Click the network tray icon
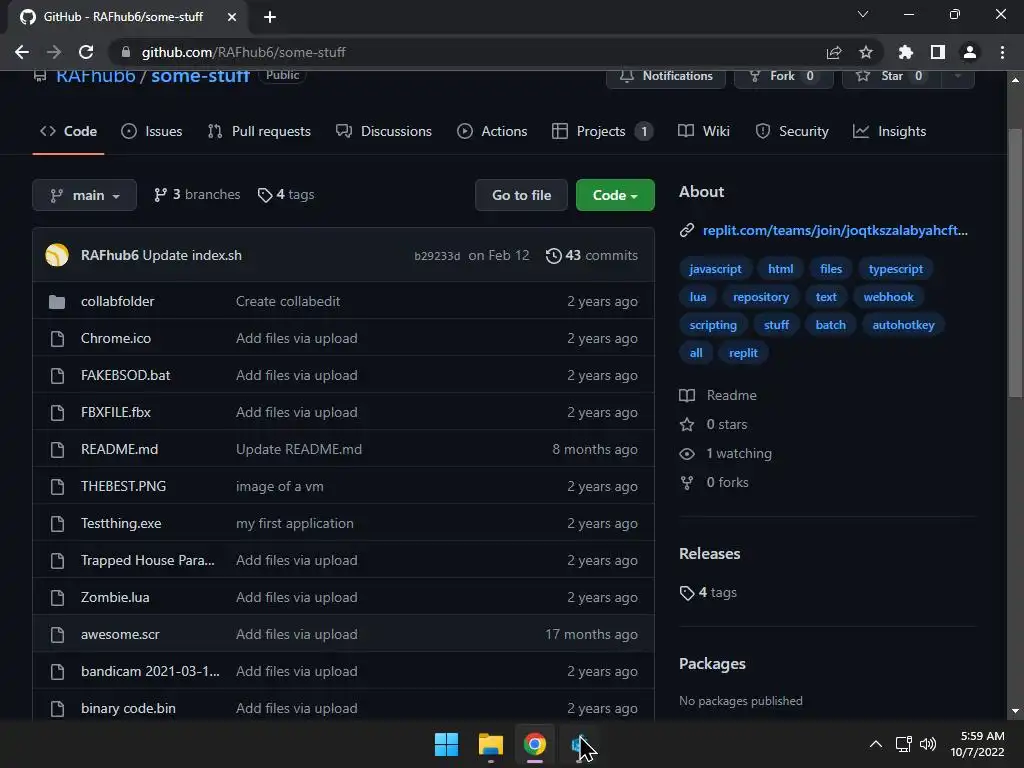This screenshot has height=768, width=1024. pyautogui.click(x=904, y=744)
